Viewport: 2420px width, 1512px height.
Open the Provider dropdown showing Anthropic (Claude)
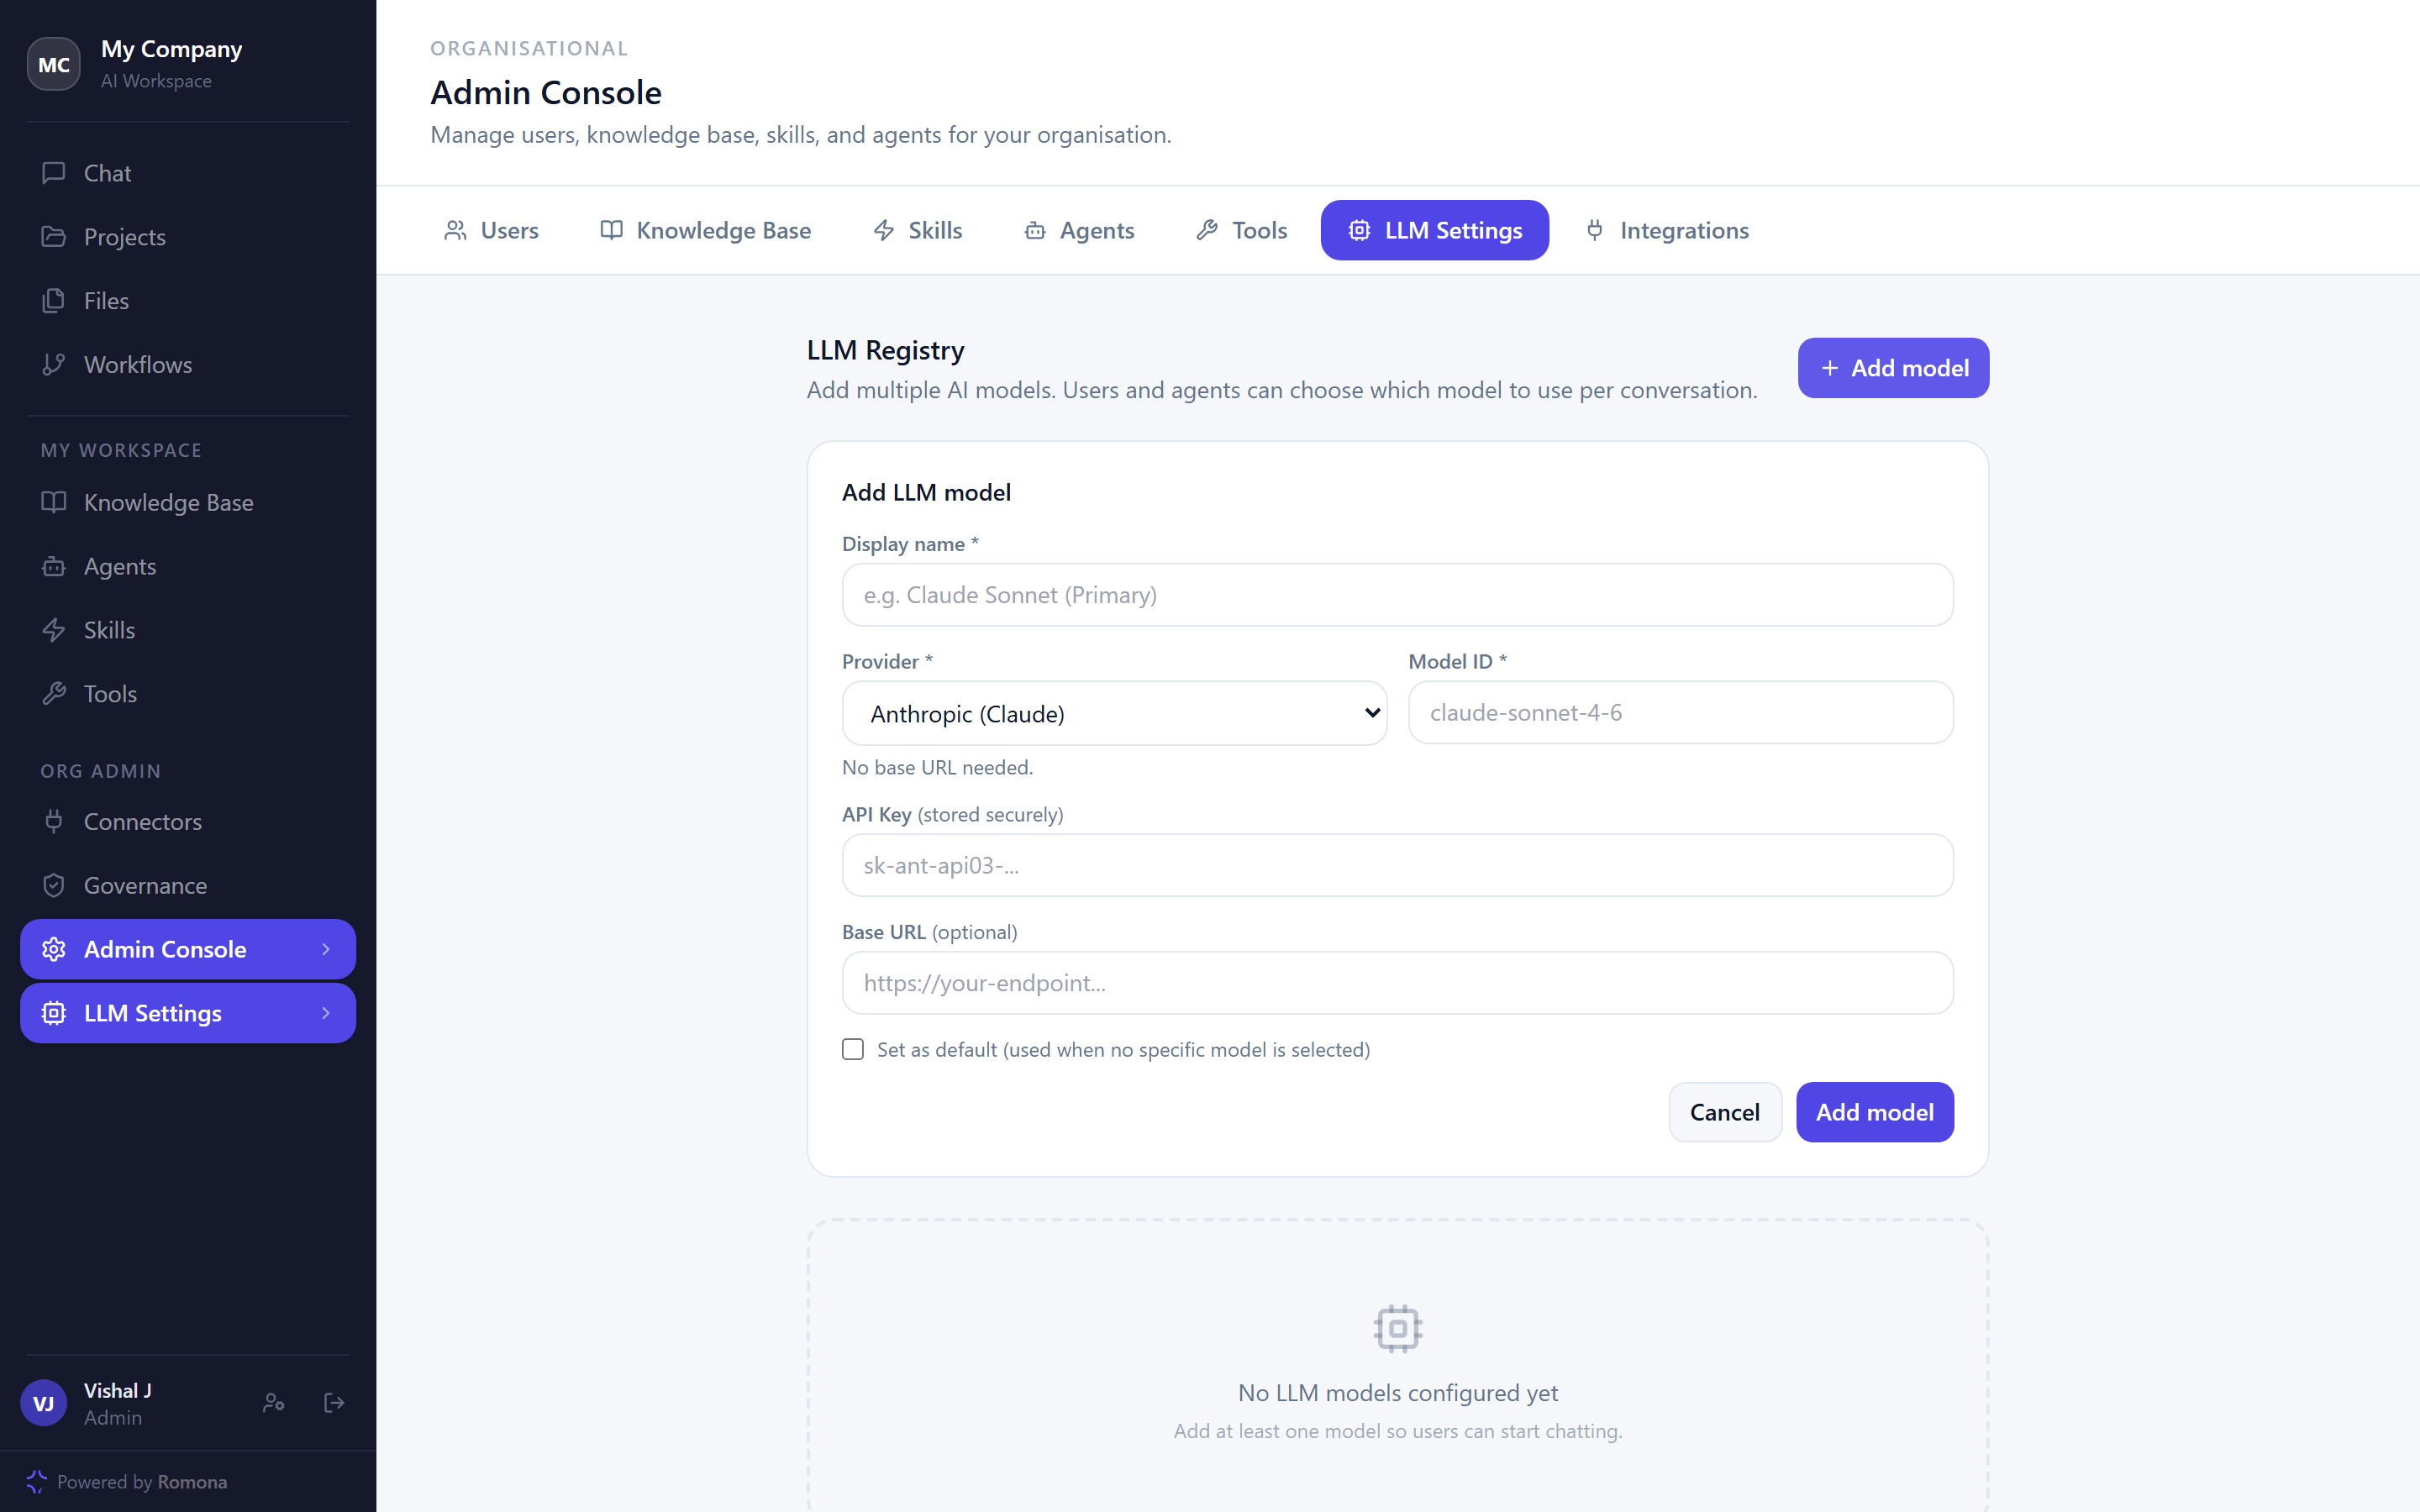point(1114,713)
